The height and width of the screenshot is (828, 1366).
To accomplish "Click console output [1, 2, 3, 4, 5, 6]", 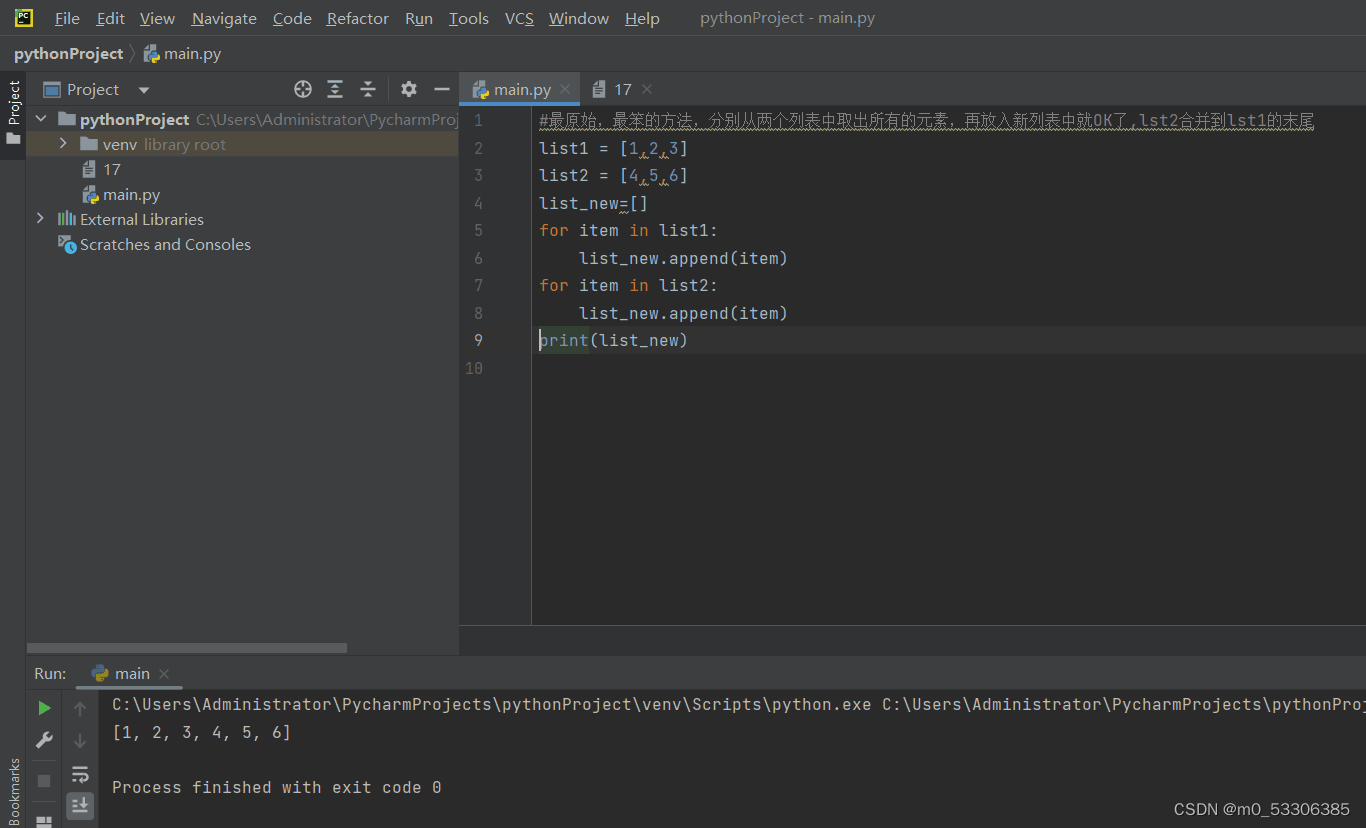I will [201, 732].
